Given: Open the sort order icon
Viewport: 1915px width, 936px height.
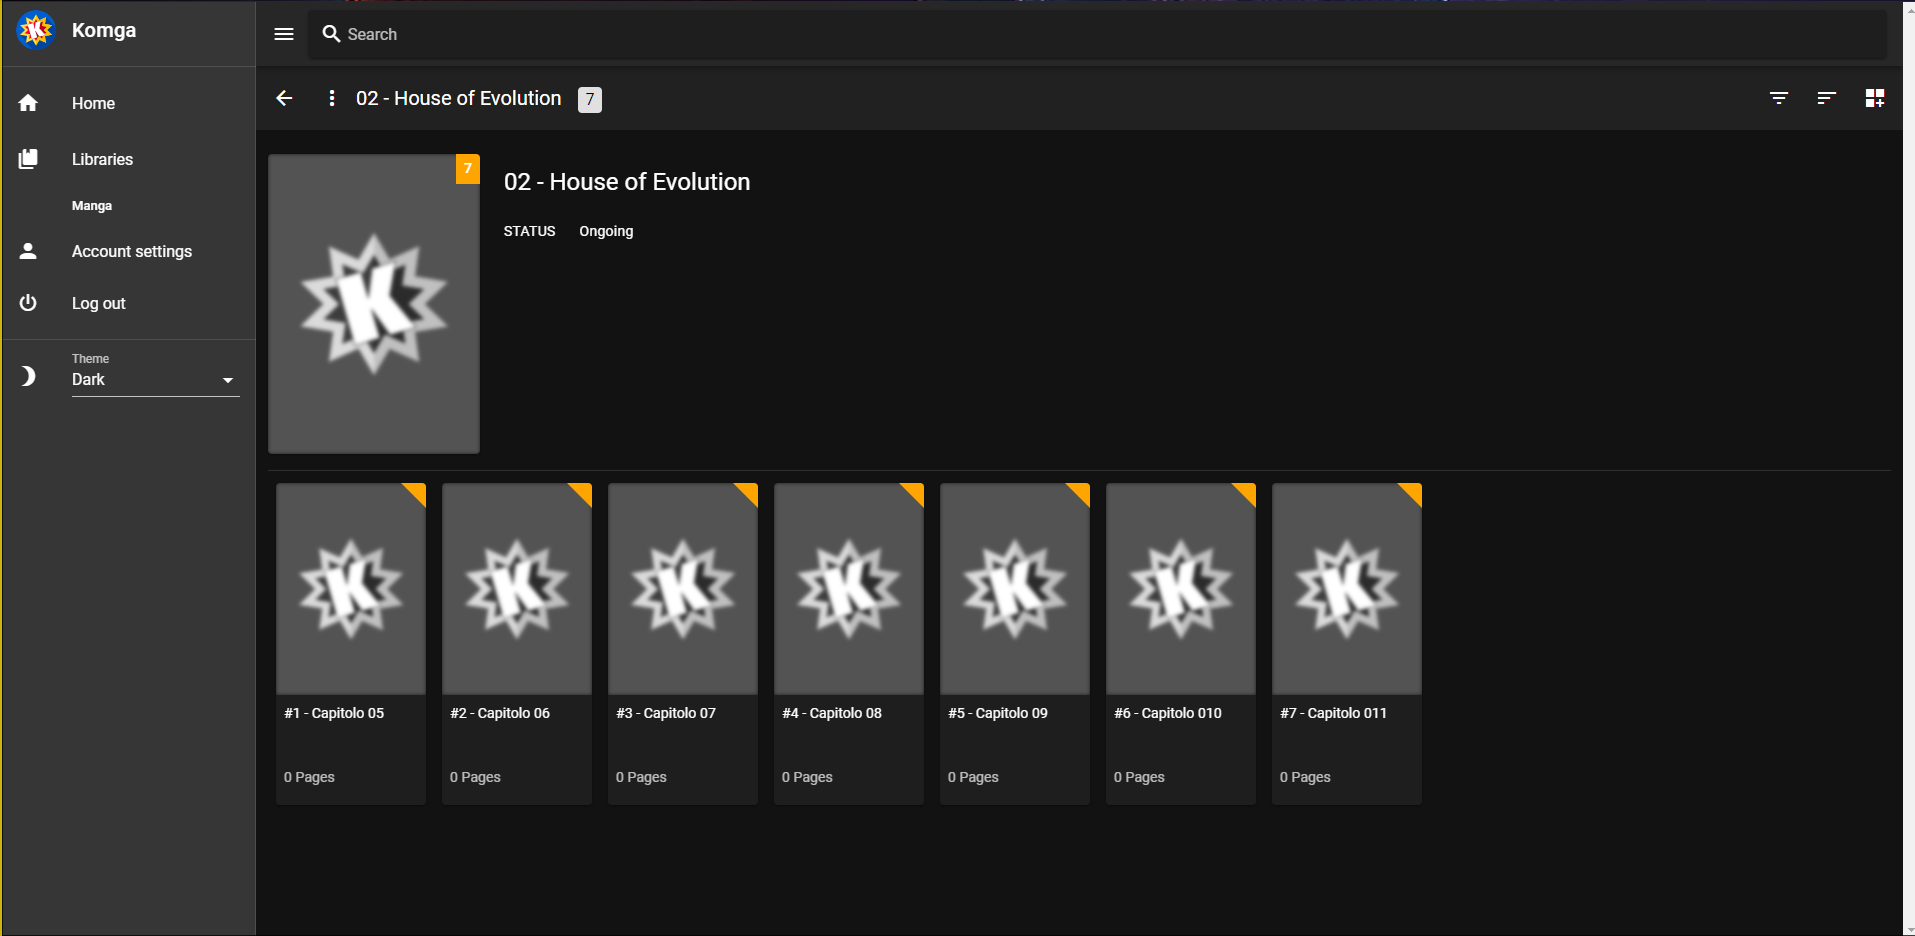Looking at the screenshot, I should coord(1827,98).
